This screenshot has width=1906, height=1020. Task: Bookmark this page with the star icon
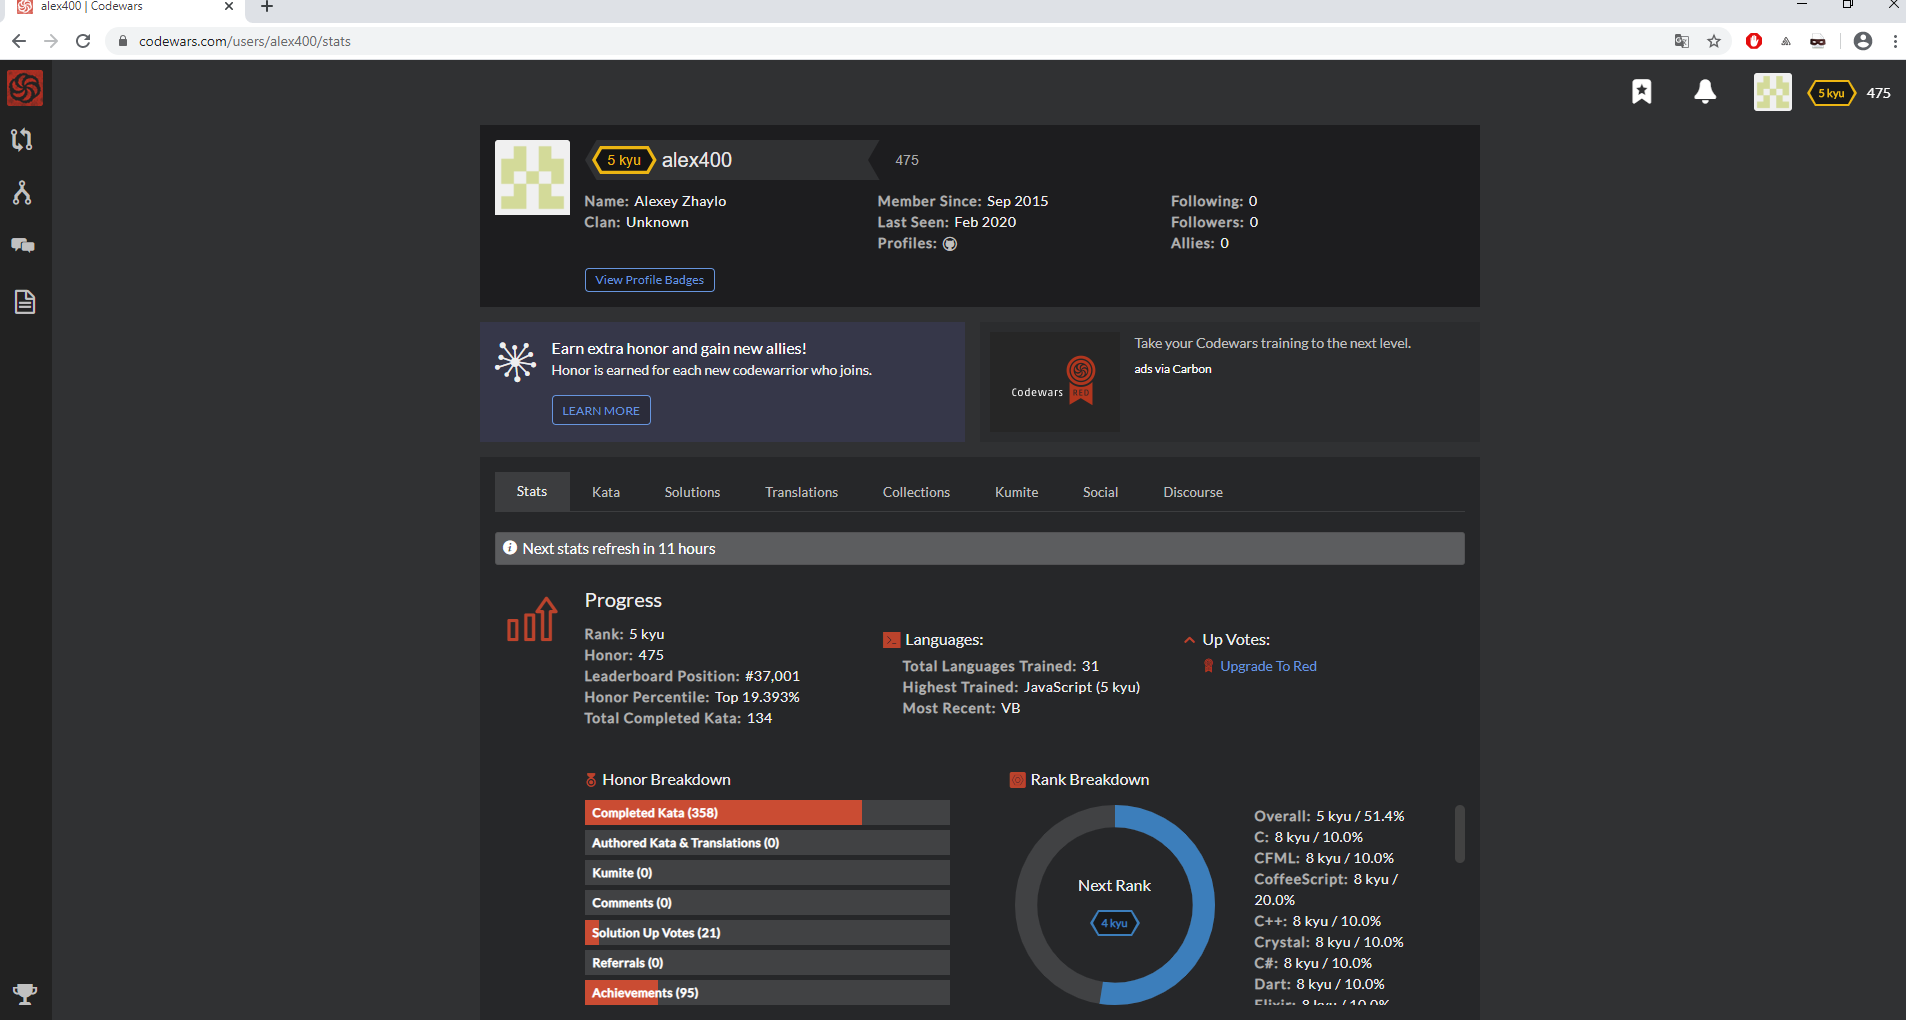[x=1714, y=41]
